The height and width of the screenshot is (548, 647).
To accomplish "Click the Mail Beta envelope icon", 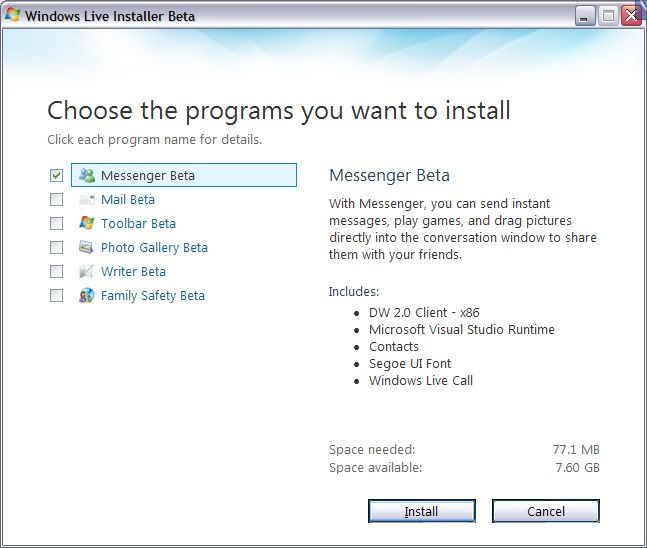I will [87, 200].
